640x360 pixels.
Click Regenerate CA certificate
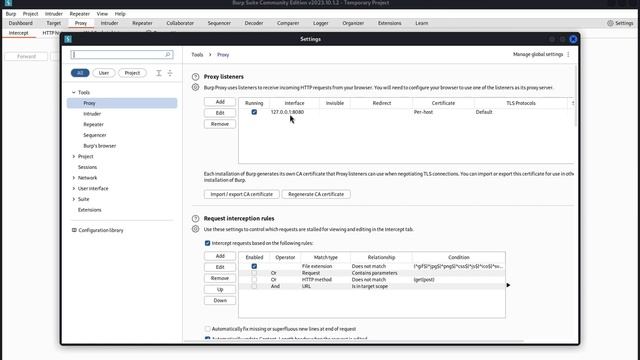tap(316, 194)
